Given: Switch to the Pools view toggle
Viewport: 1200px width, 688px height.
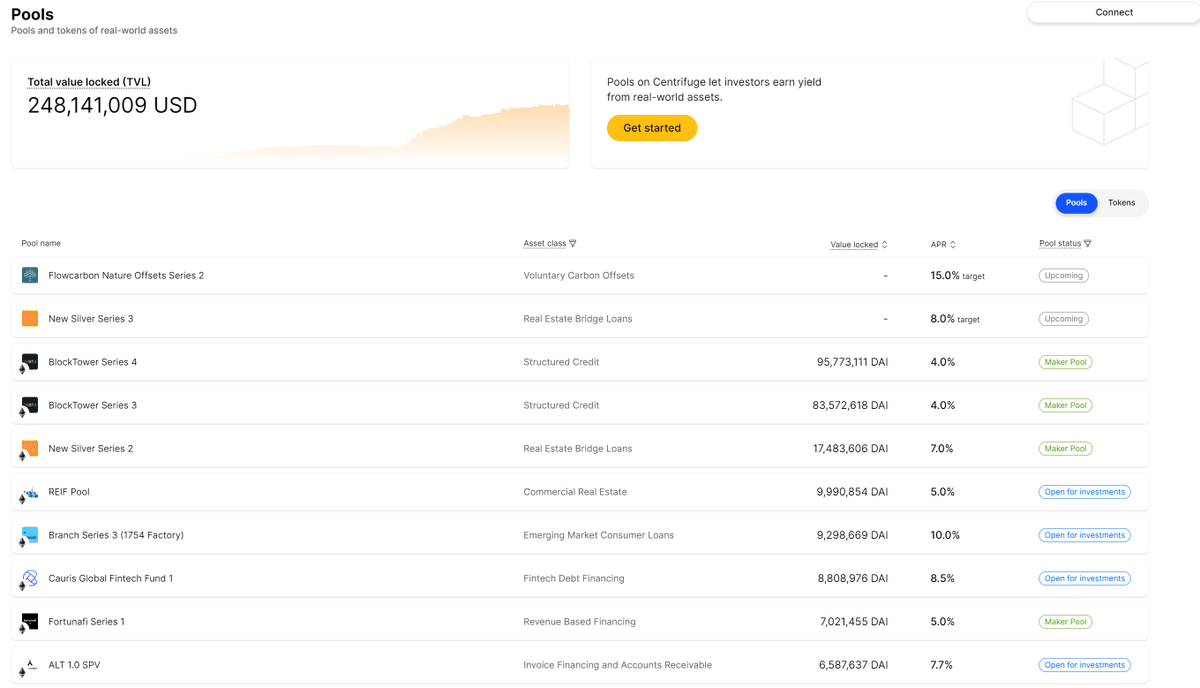Looking at the screenshot, I should tap(1076, 203).
